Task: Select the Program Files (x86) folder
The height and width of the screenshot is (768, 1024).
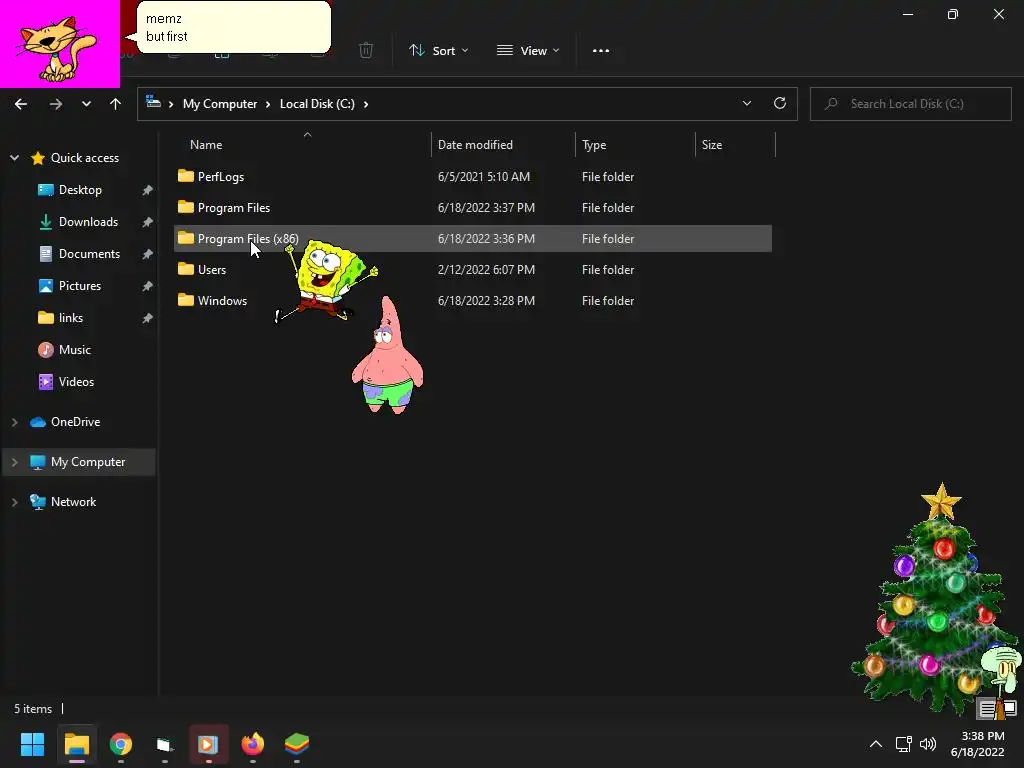Action: (x=473, y=238)
